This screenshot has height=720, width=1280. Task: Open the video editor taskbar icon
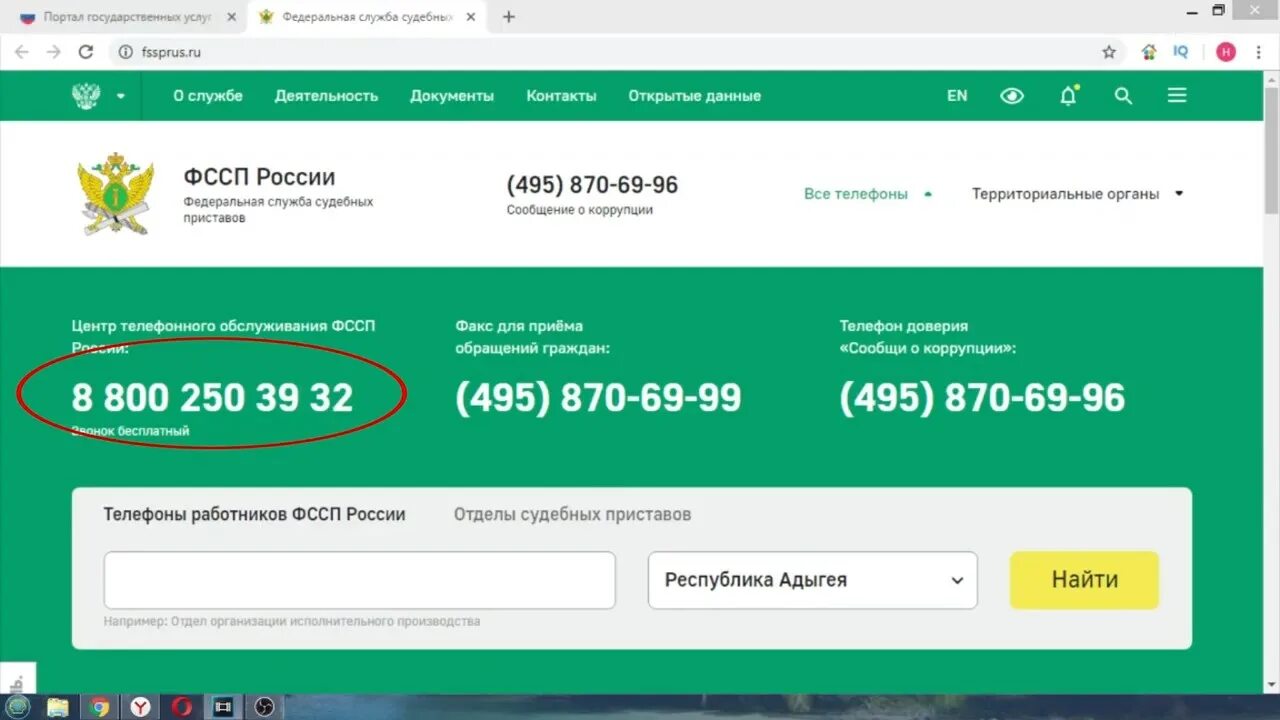(x=222, y=707)
